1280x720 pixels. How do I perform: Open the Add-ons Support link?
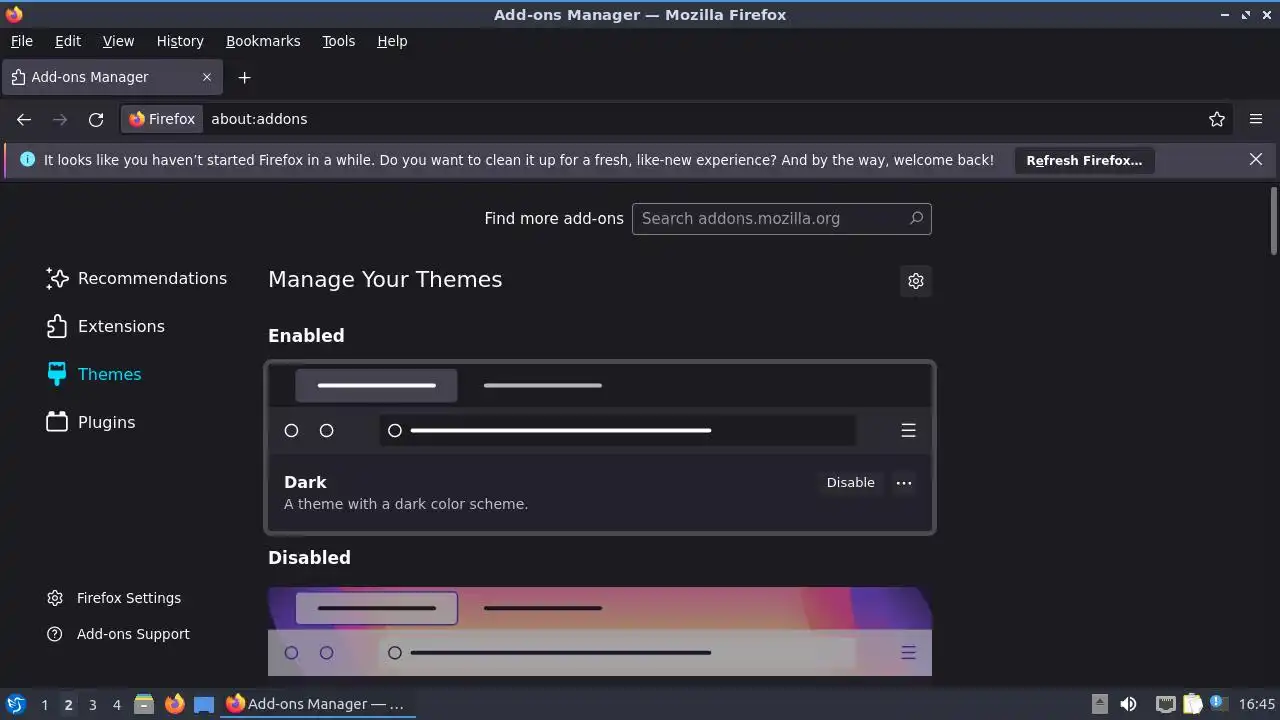117,634
